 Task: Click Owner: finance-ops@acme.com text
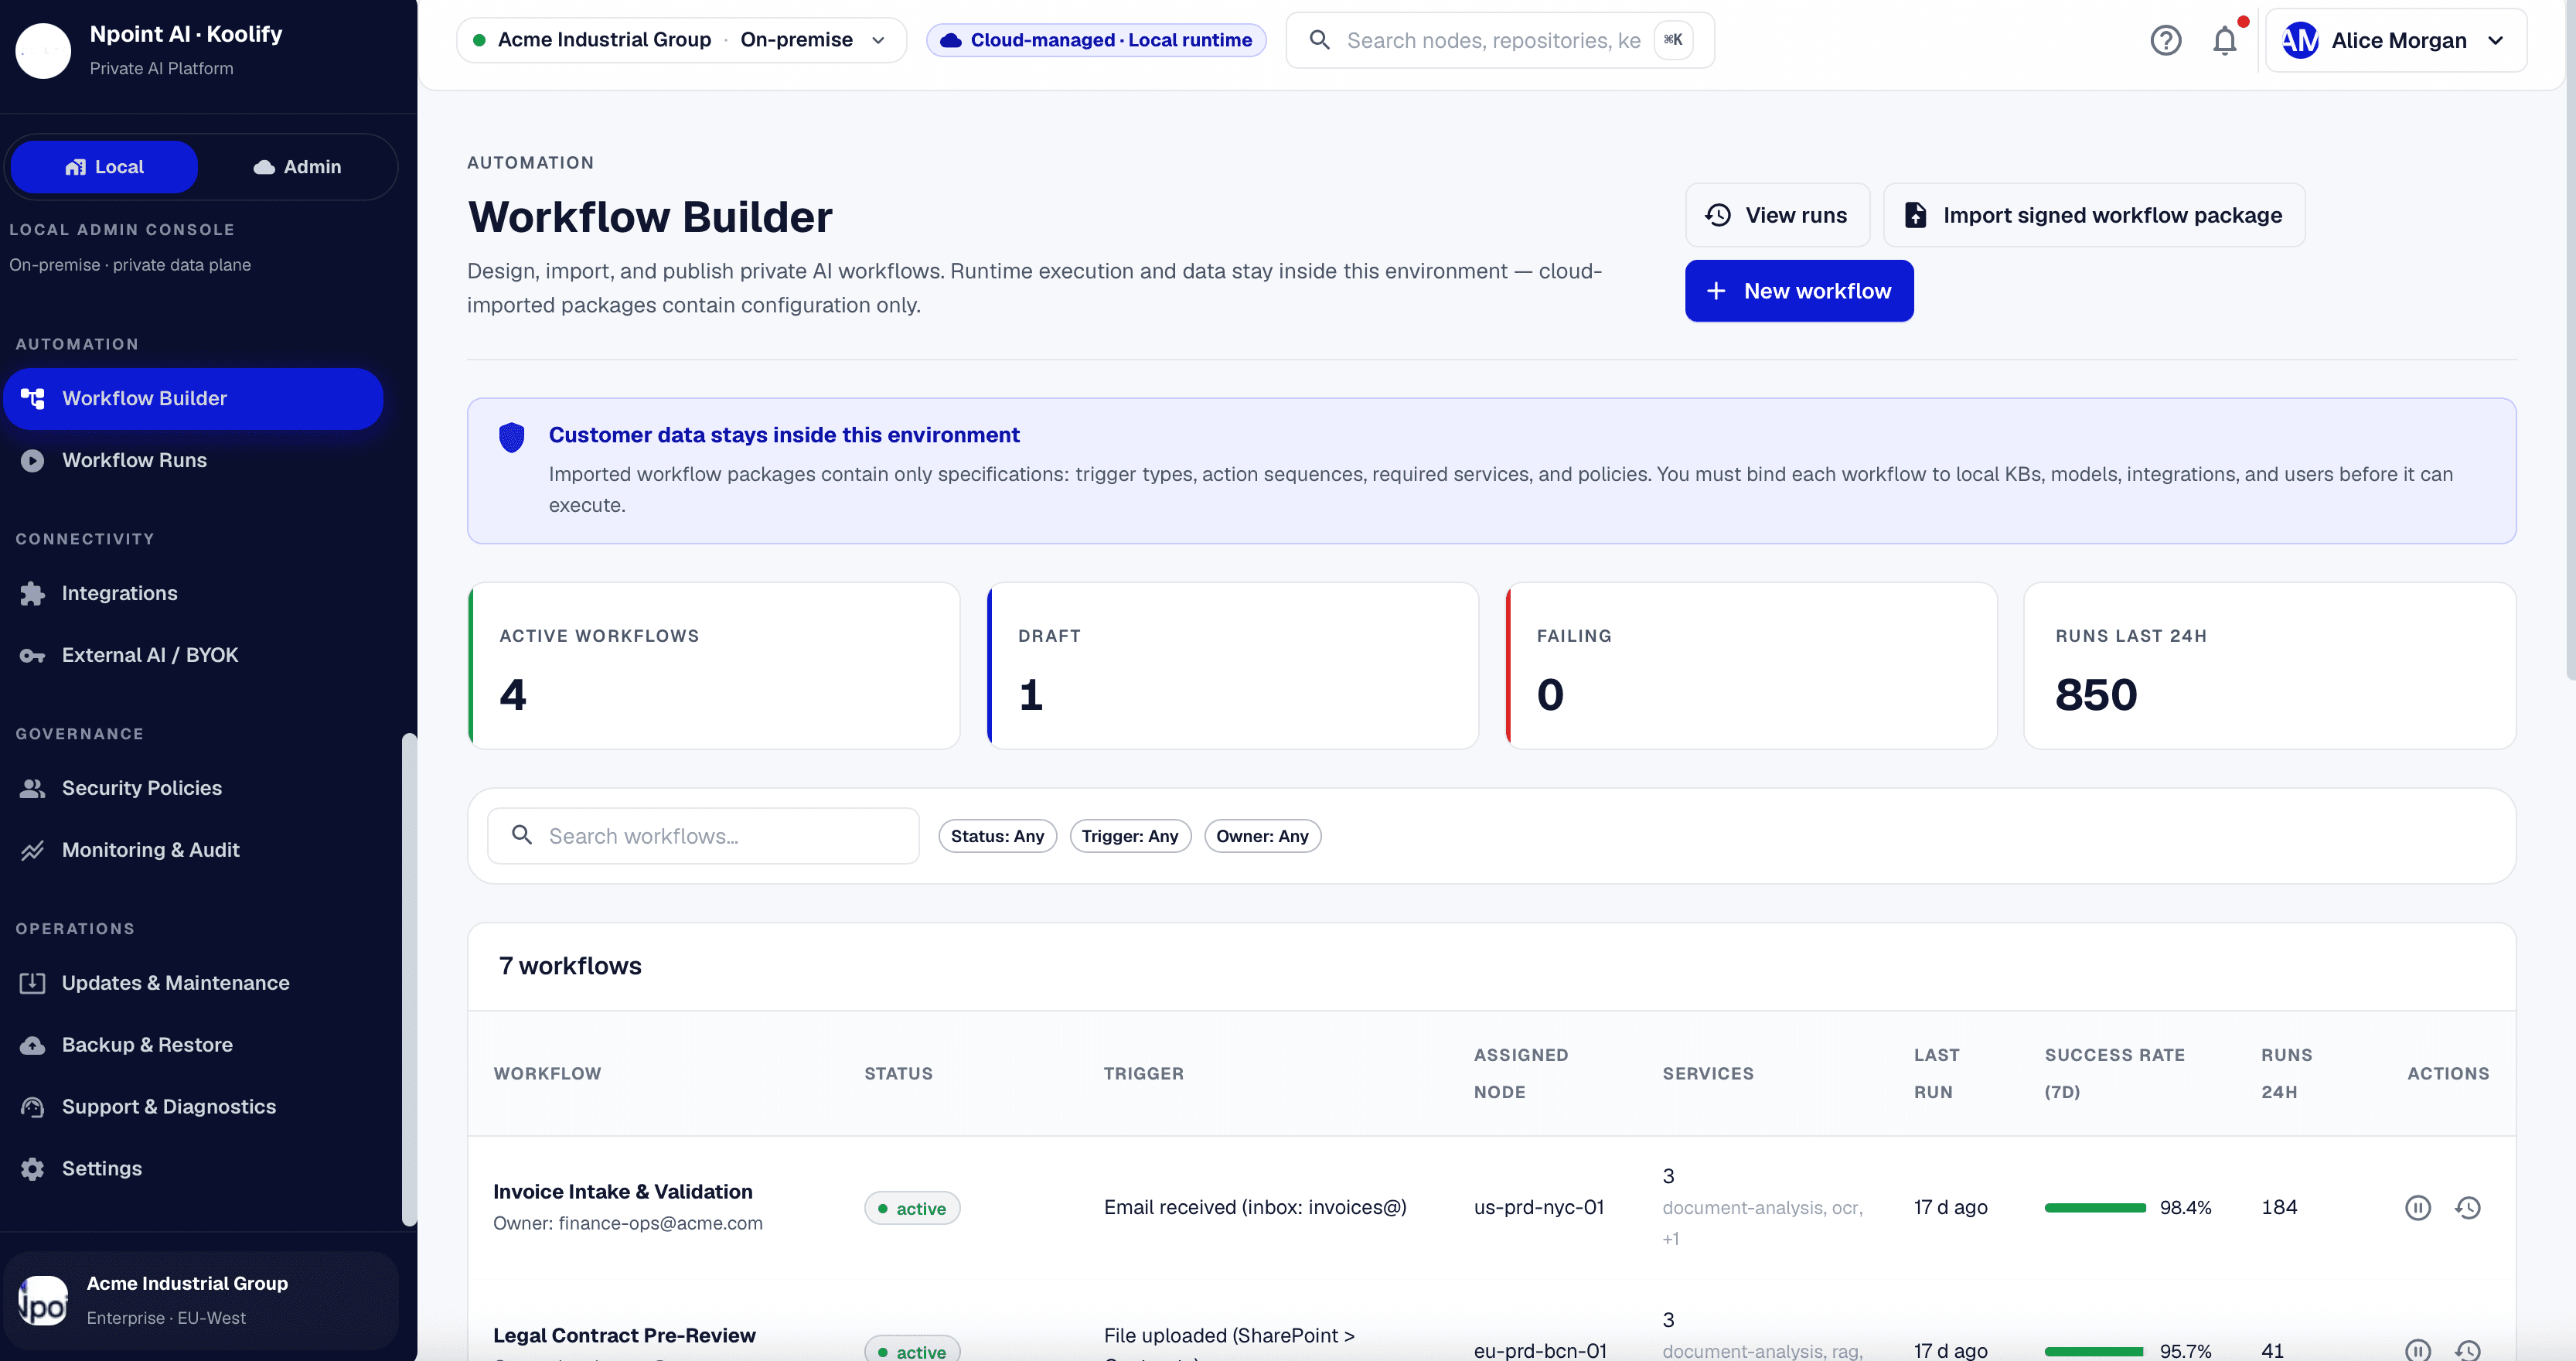[627, 1223]
